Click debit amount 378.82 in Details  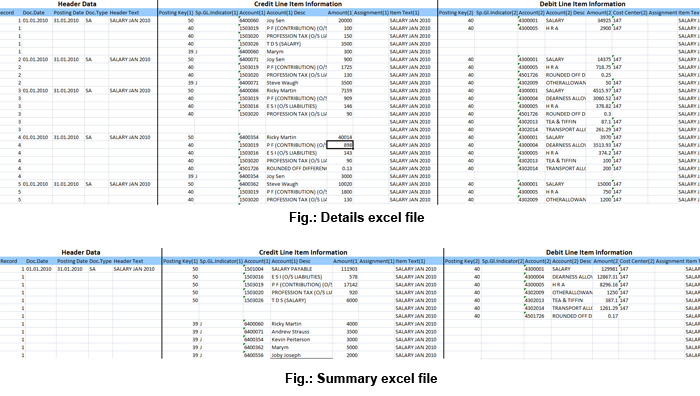point(603,106)
